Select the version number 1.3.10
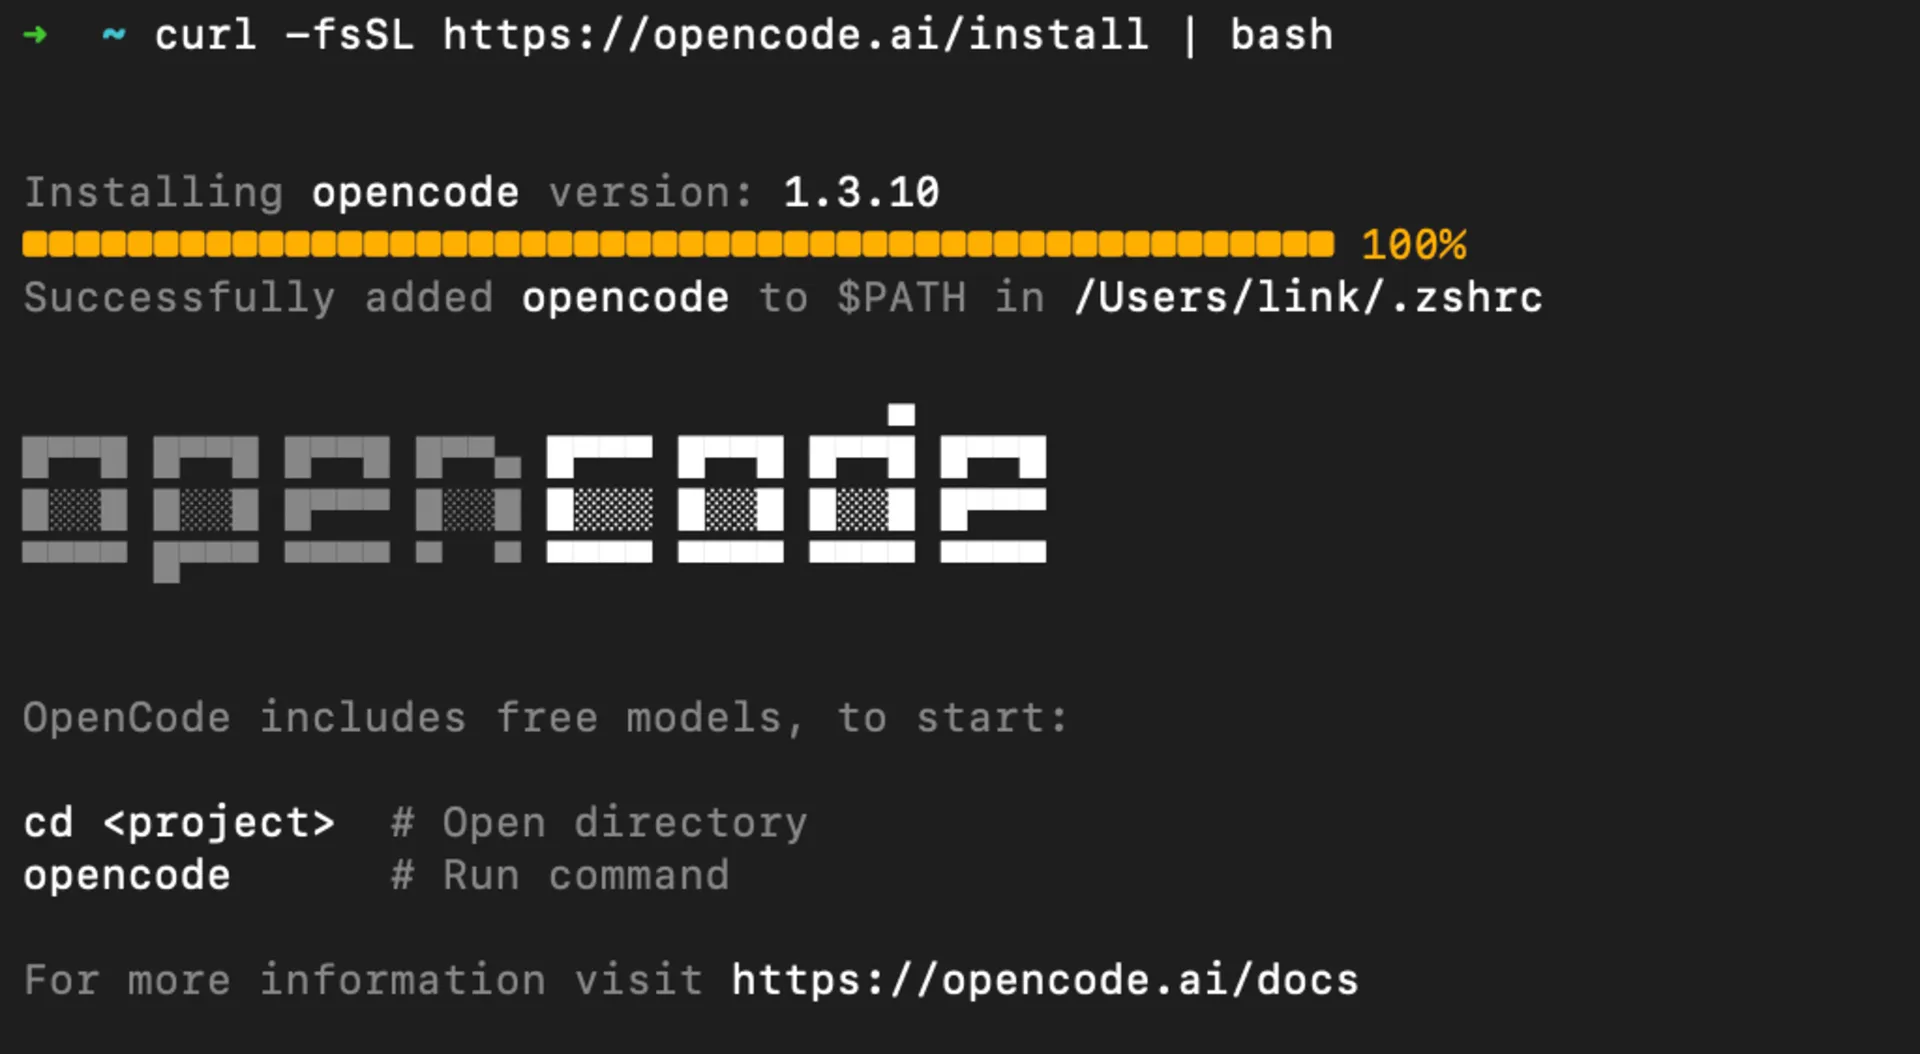The height and width of the screenshot is (1054, 1920). click(860, 191)
